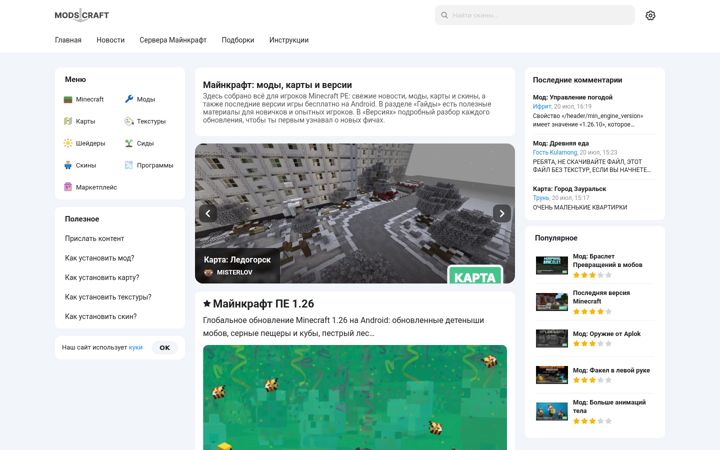Screen dimensions: 720x450
Task: Click star rating under Оружие от Aplok
Action: [592, 343]
